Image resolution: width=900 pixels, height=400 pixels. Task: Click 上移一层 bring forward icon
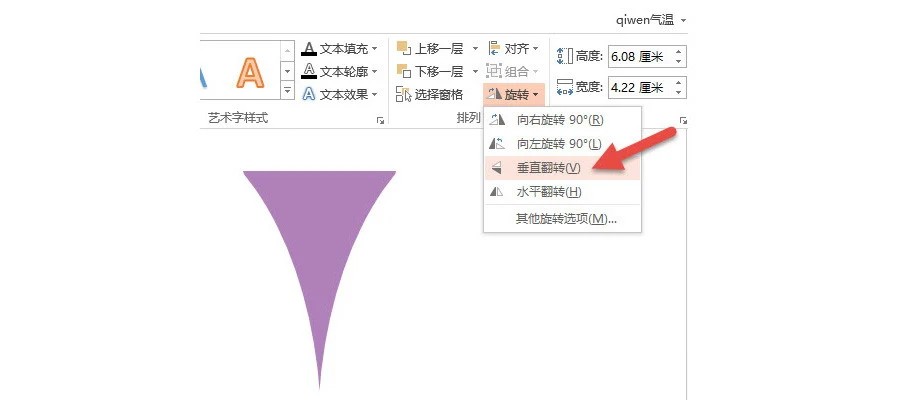[x=404, y=48]
